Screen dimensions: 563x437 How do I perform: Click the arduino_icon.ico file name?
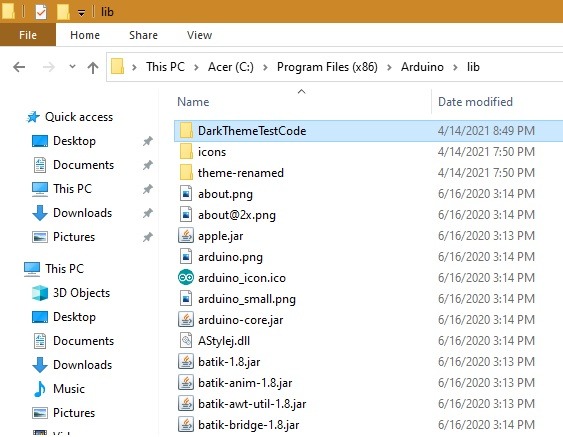point(242,278)
